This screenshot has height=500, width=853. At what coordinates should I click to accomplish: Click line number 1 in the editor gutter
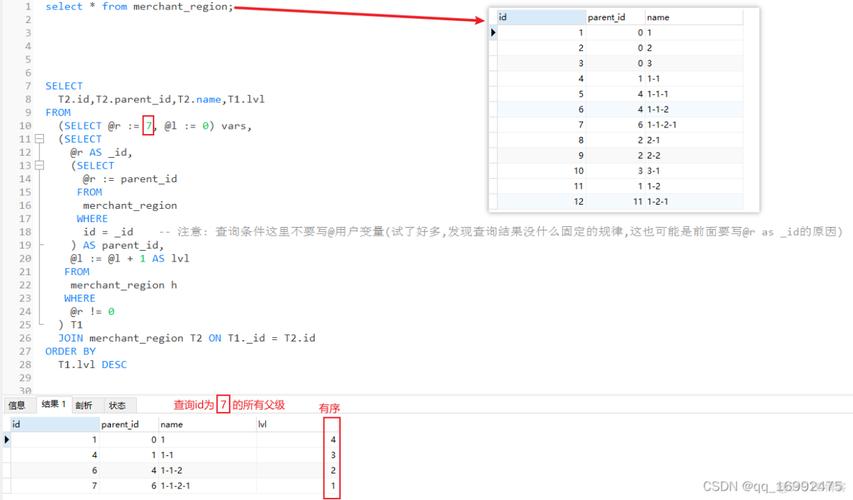point(28,7)
